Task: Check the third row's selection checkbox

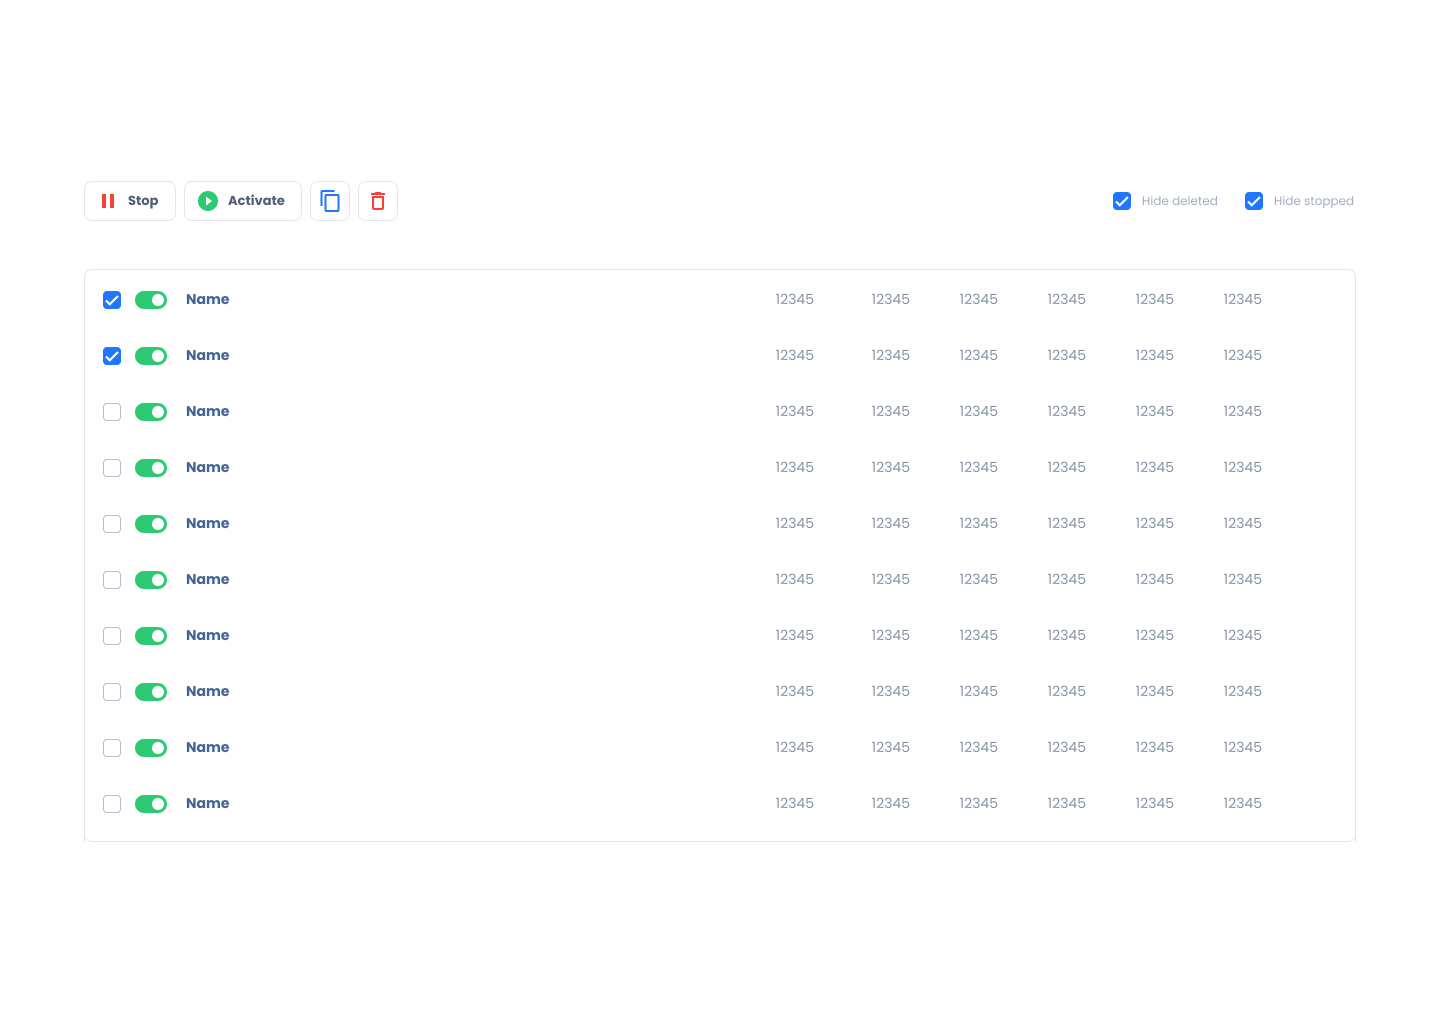Action: point(112,412)
